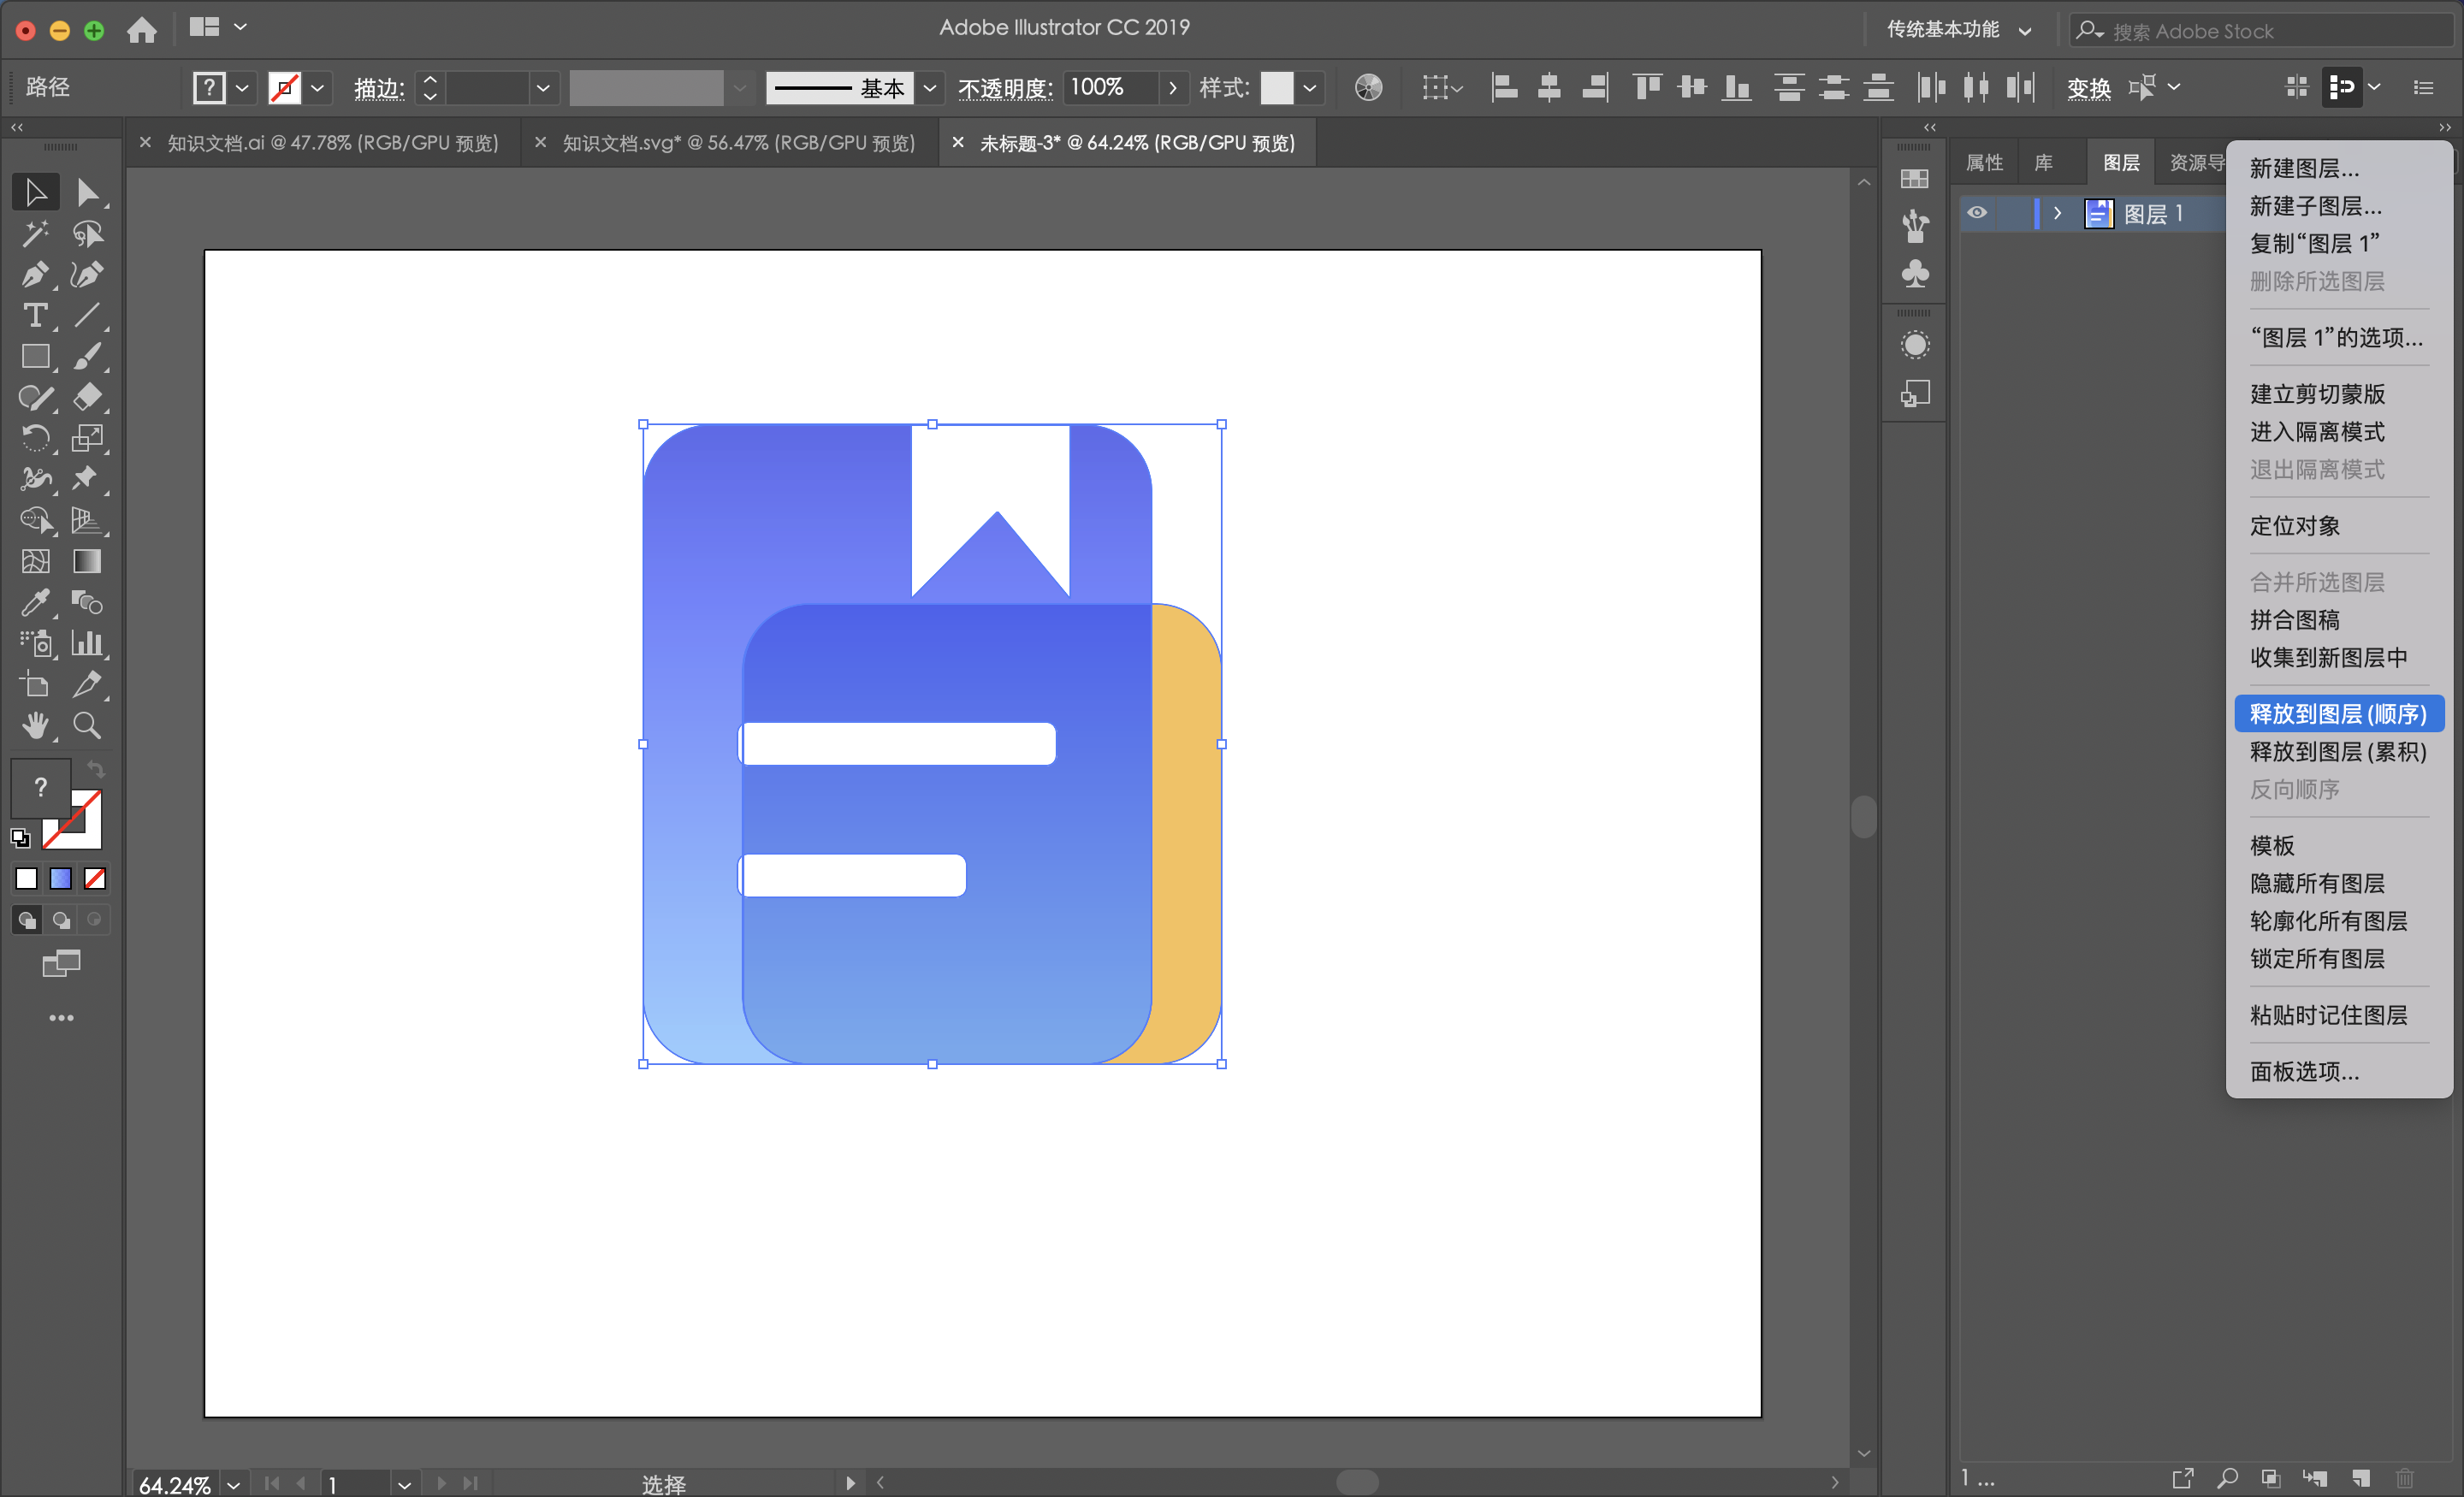Choose the Column Graph tool

(x=87, y=644)
